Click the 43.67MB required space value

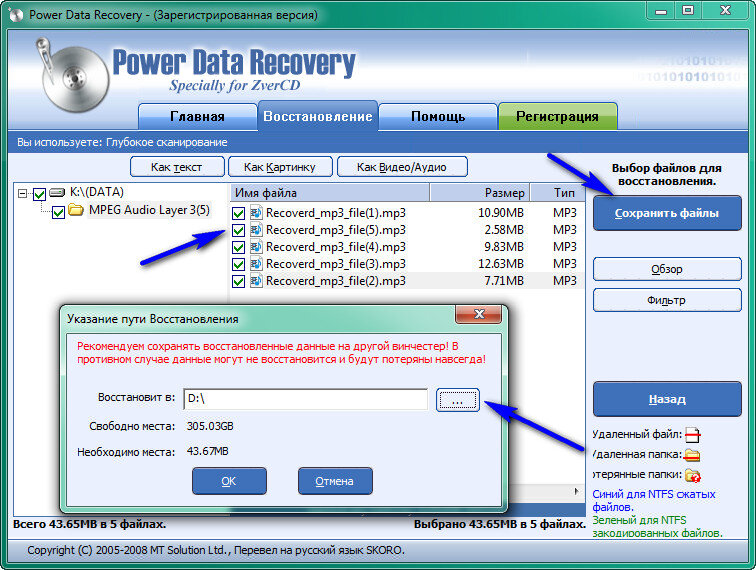pos(208,451)
